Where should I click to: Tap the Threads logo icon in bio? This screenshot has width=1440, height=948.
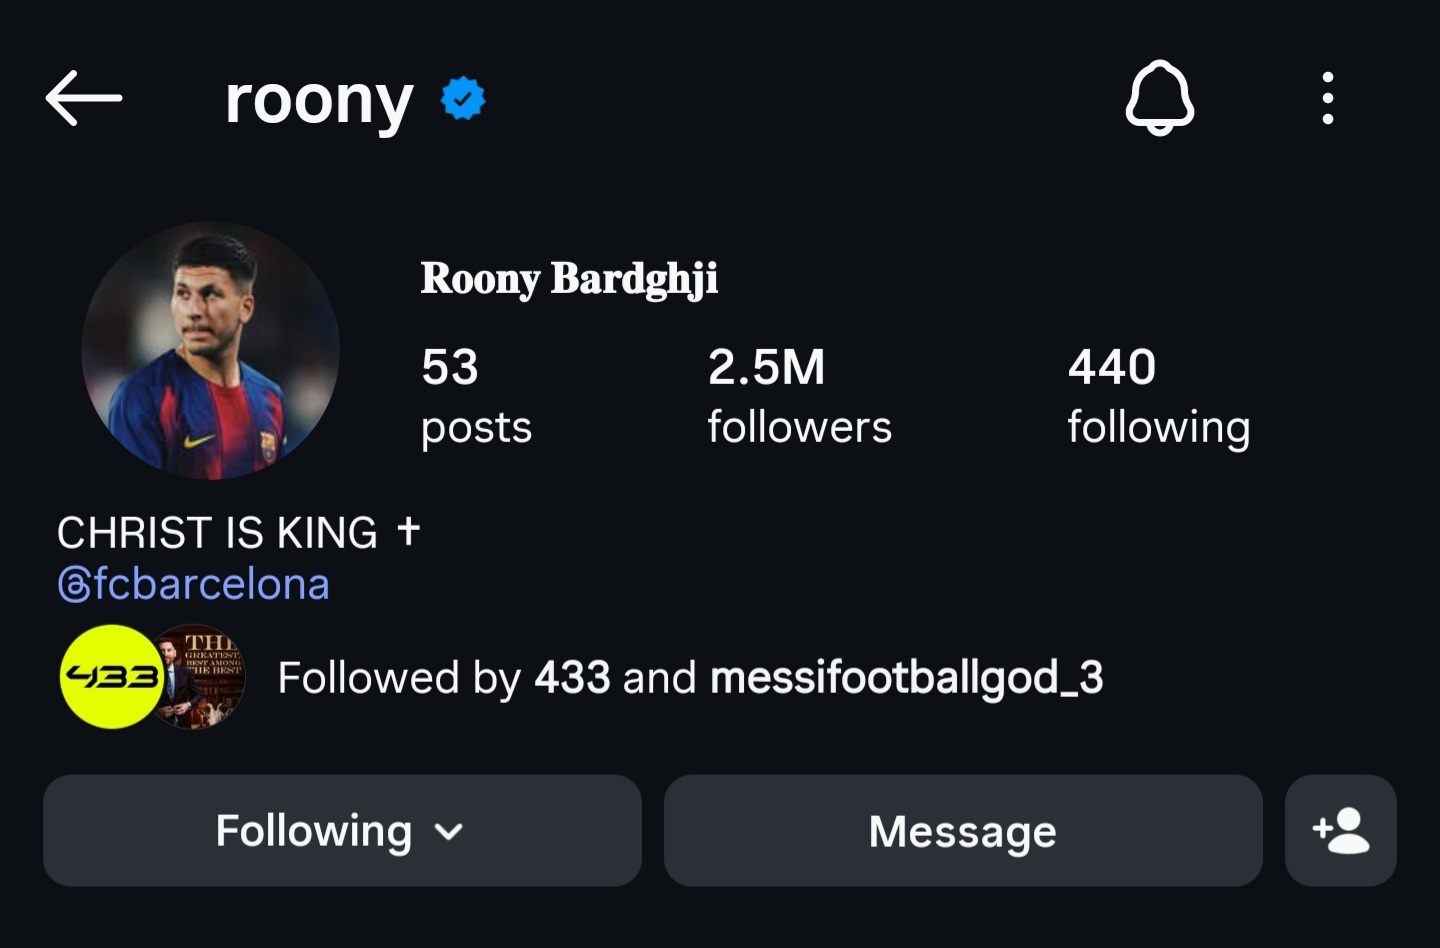click(74, 585)
